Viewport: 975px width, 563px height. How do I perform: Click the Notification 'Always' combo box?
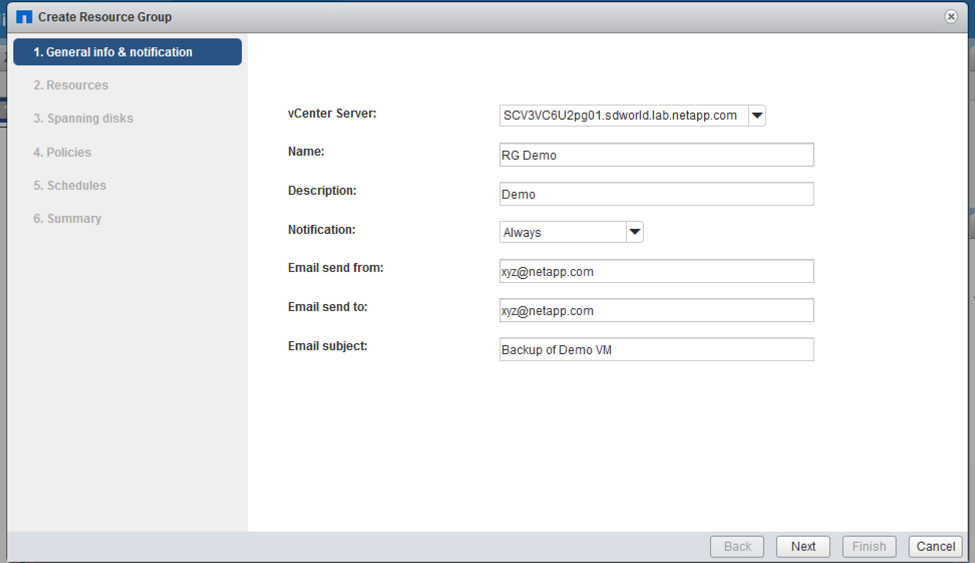(x=562, y=232)
